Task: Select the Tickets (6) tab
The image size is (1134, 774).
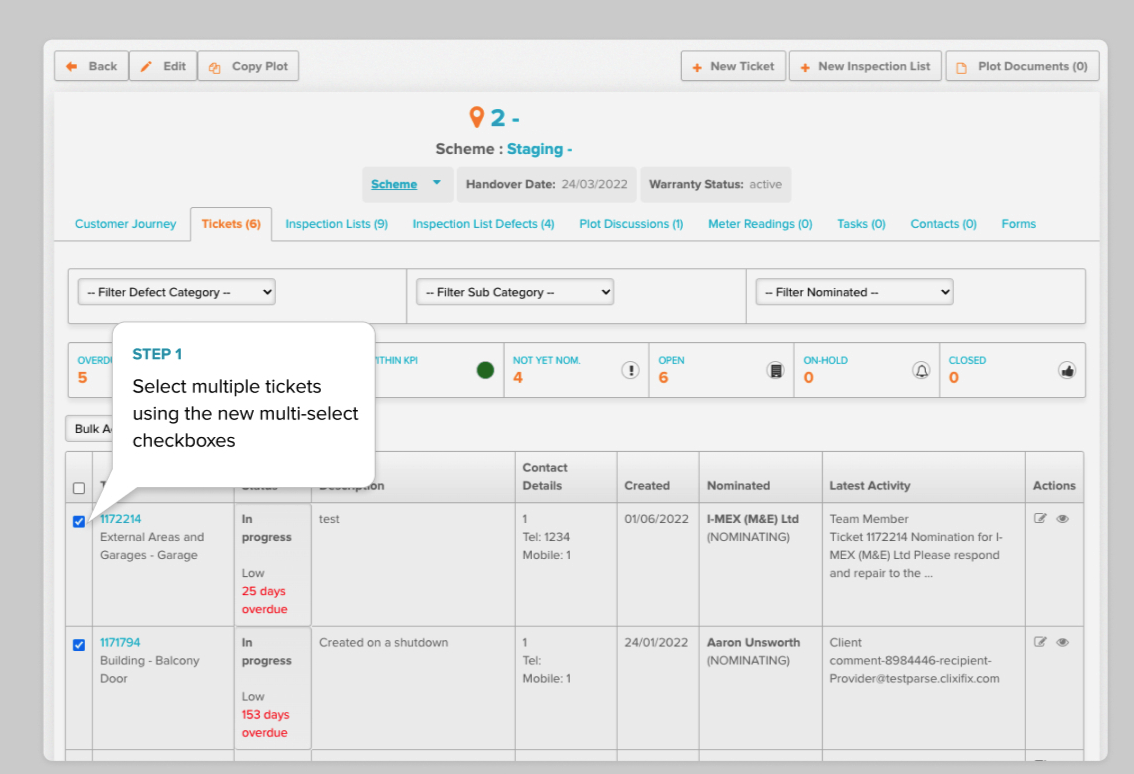Action: point(231,224)
